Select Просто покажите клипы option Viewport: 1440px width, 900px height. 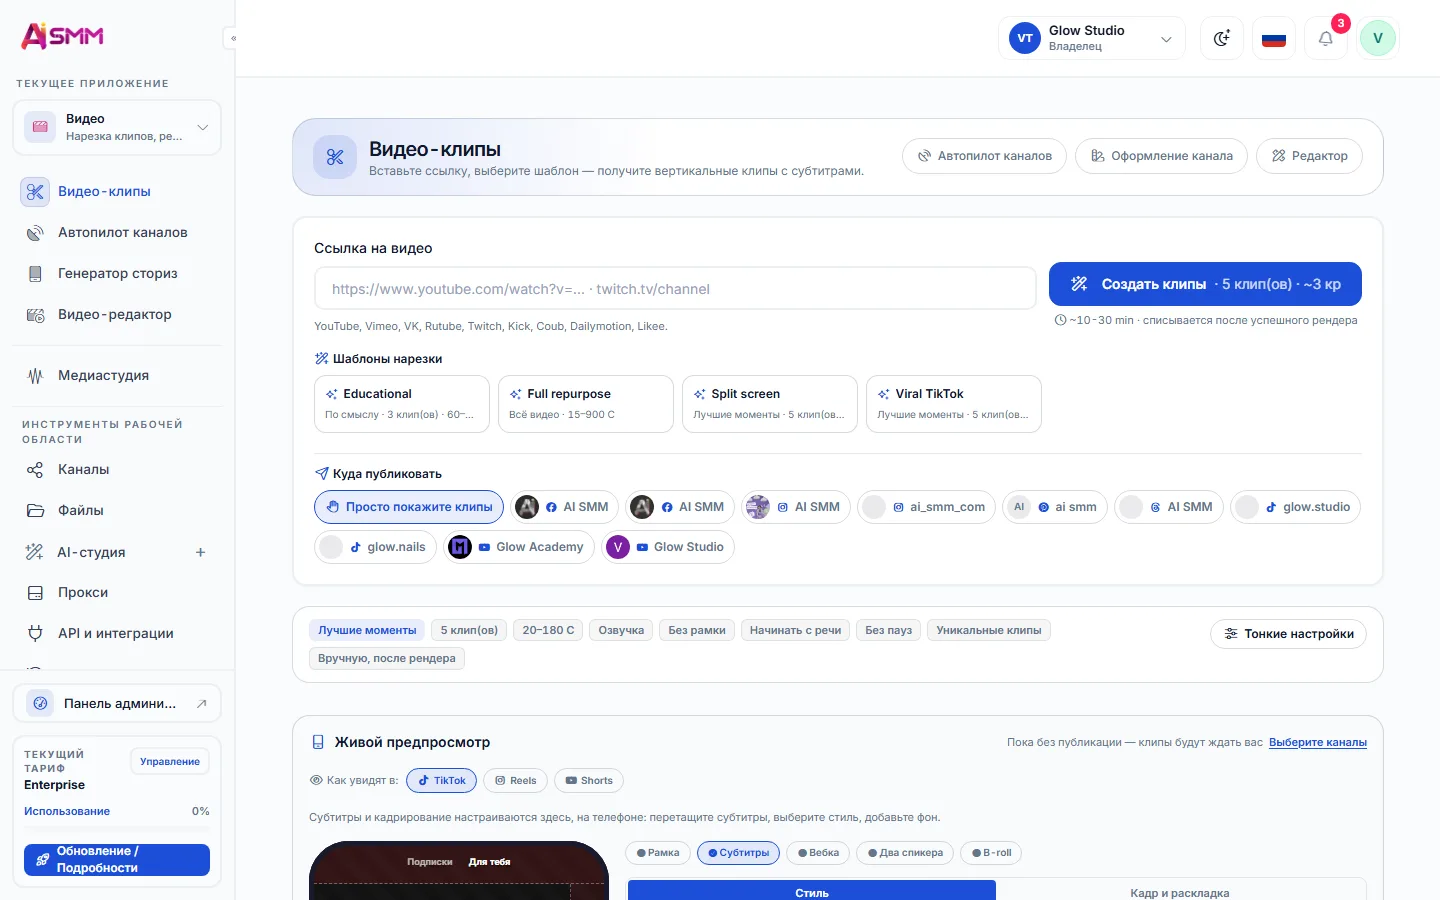click(409, 507)
